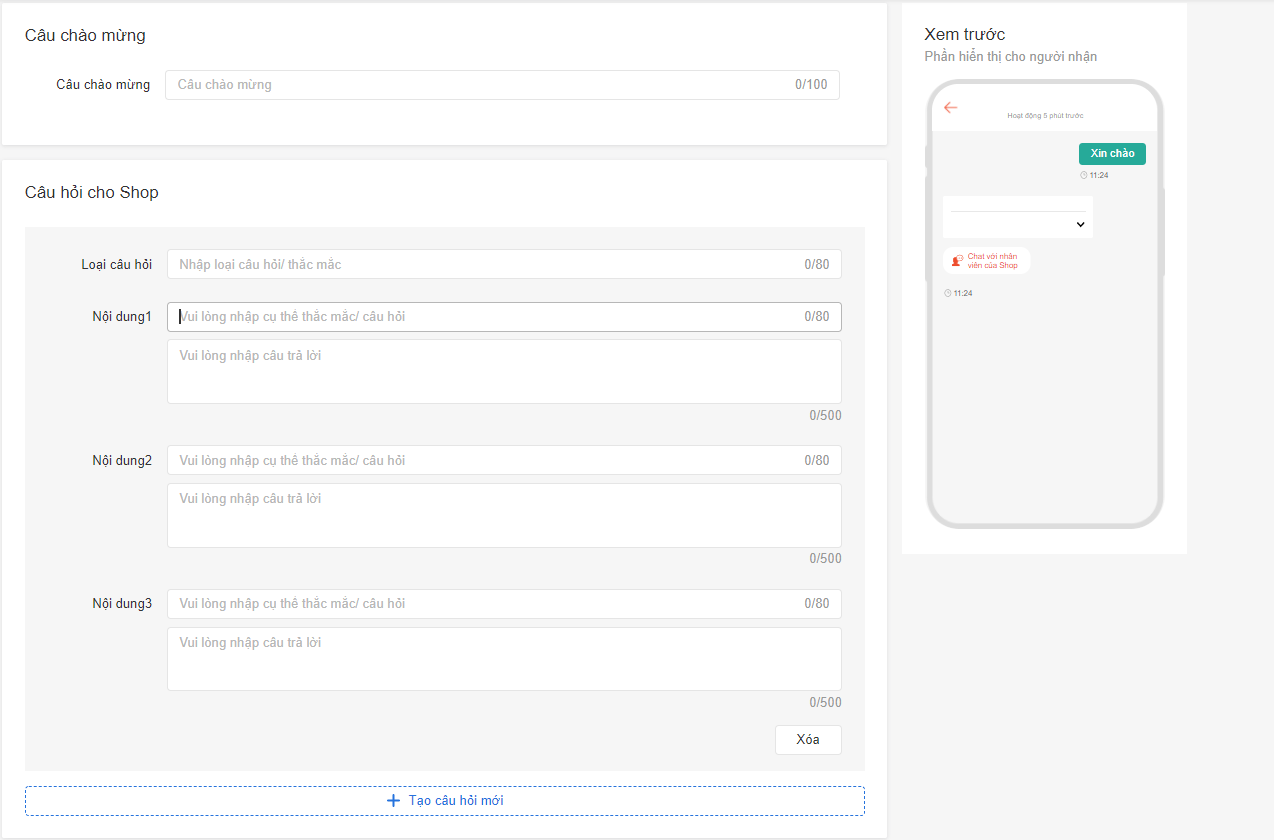Click the clock icon below the staff chat bubble

pyautogui.click(x=948, y=293)
